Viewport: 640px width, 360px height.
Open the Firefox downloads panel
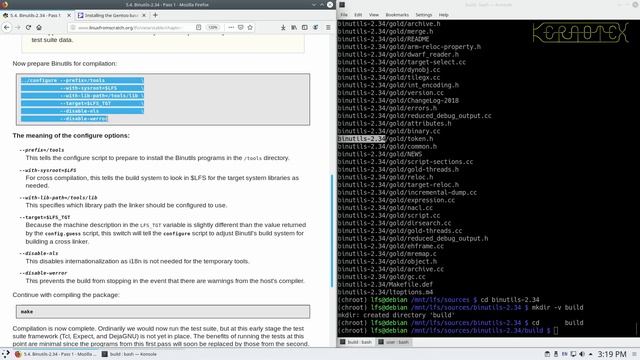point(283,27)
